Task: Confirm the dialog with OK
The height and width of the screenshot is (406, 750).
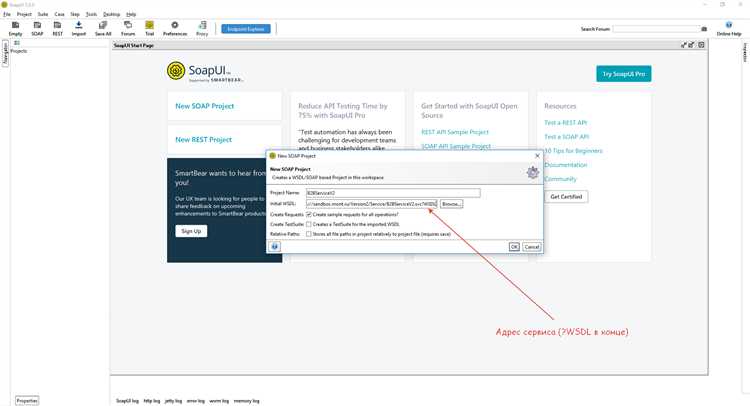Action: [x=514, y=247]
